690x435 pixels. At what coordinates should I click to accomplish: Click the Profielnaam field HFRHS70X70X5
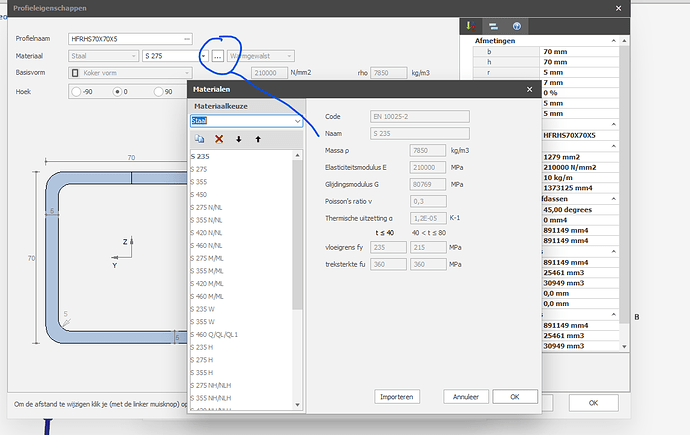click(x=130, y=39)
